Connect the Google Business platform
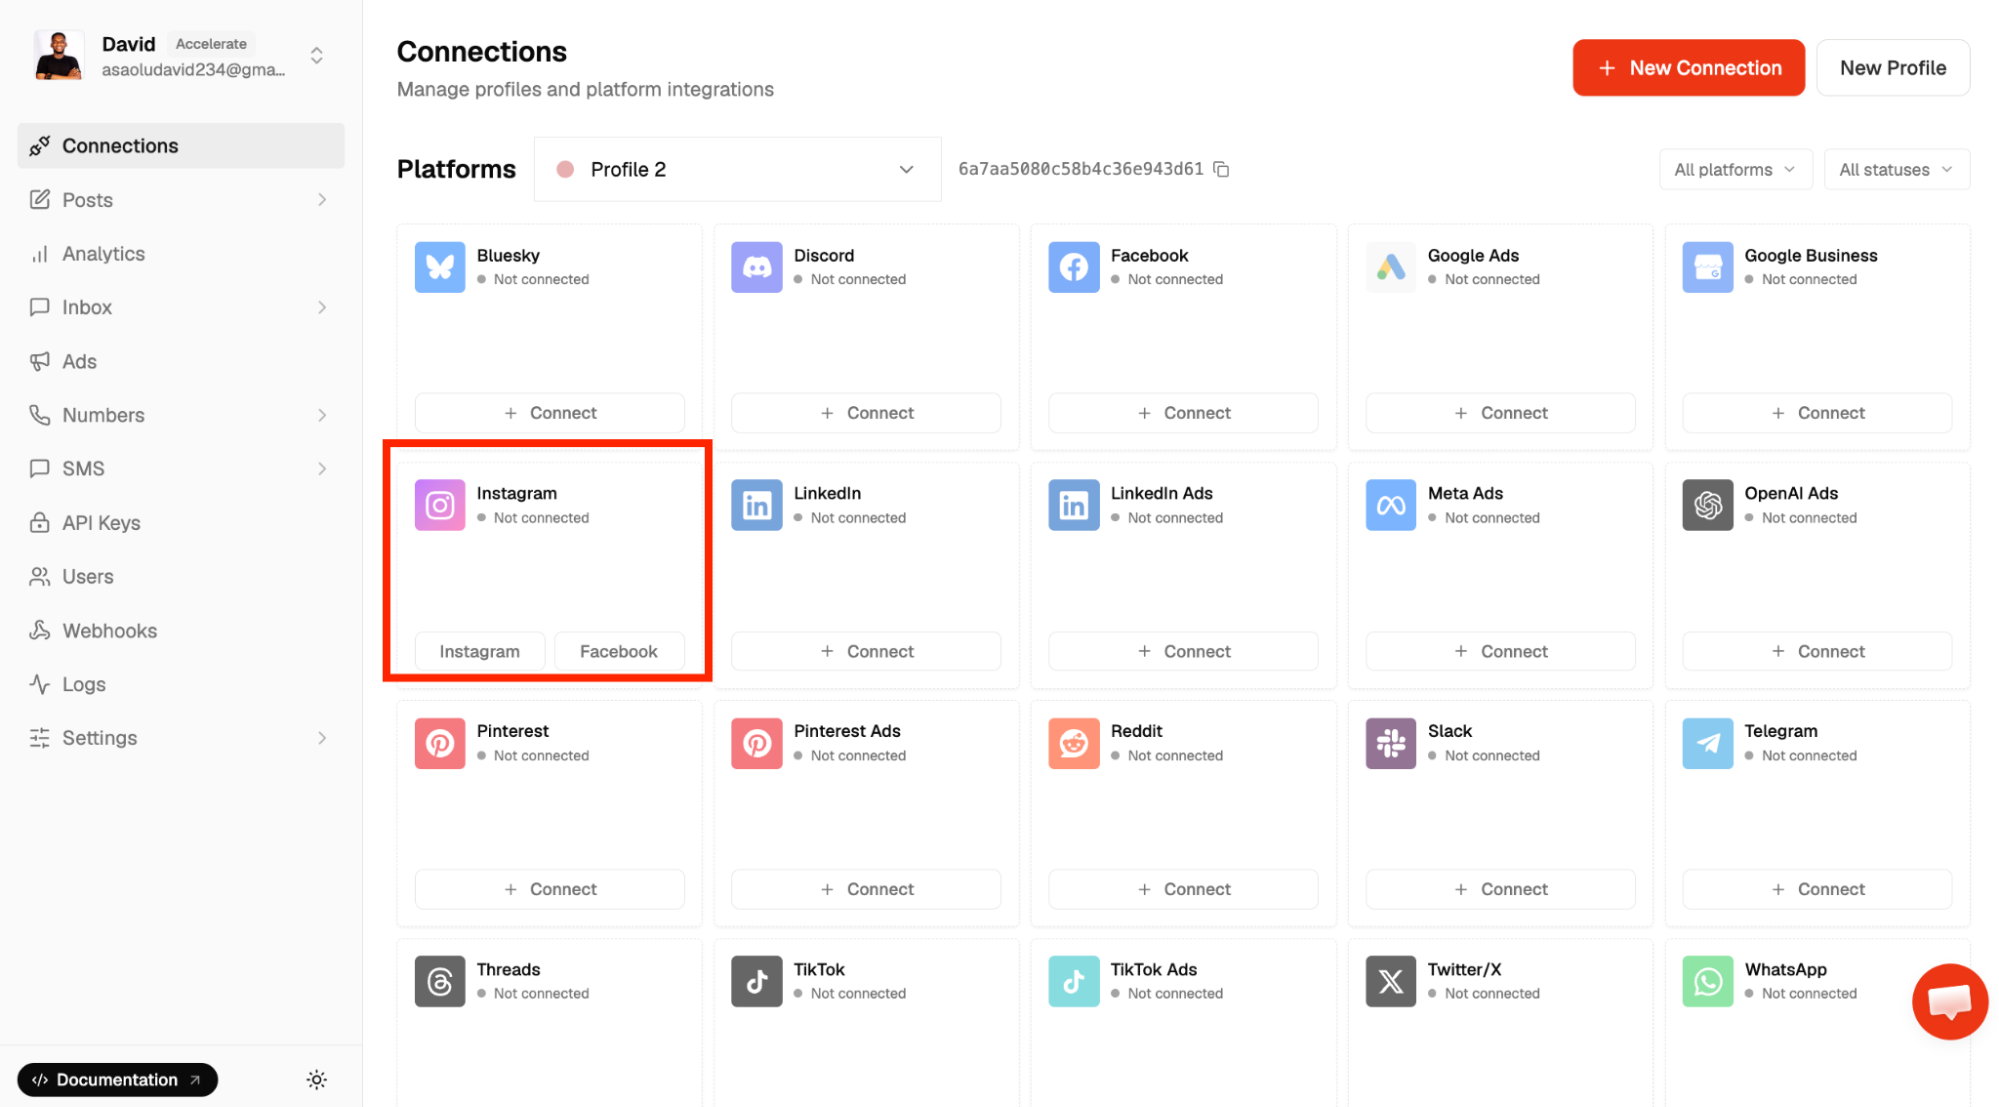1999x1107 pixels. tap(1817, 413)
